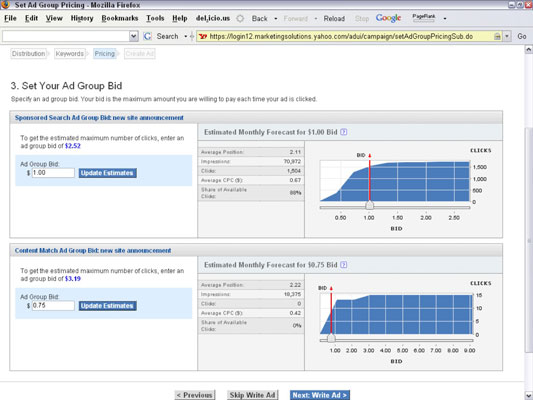Open the Search options dropdown arrow
The height and width of the screenshot is (400, 533).
pos(186,36)
